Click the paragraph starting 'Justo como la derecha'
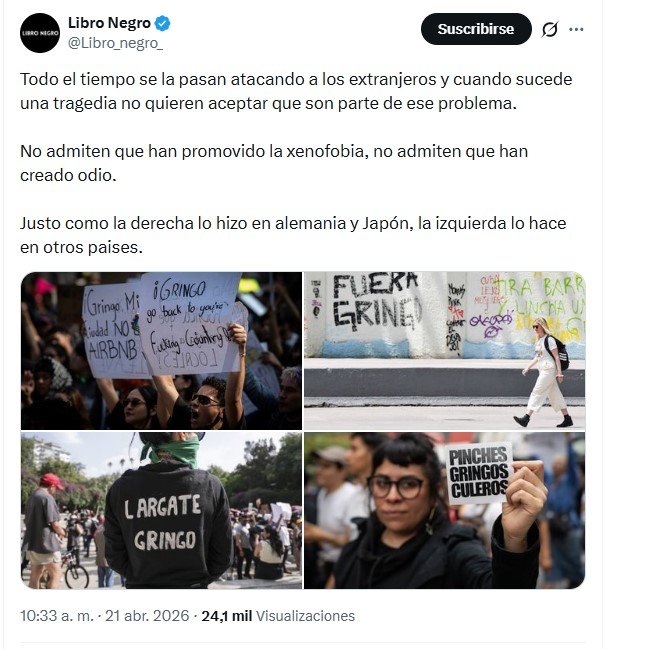 293,235
